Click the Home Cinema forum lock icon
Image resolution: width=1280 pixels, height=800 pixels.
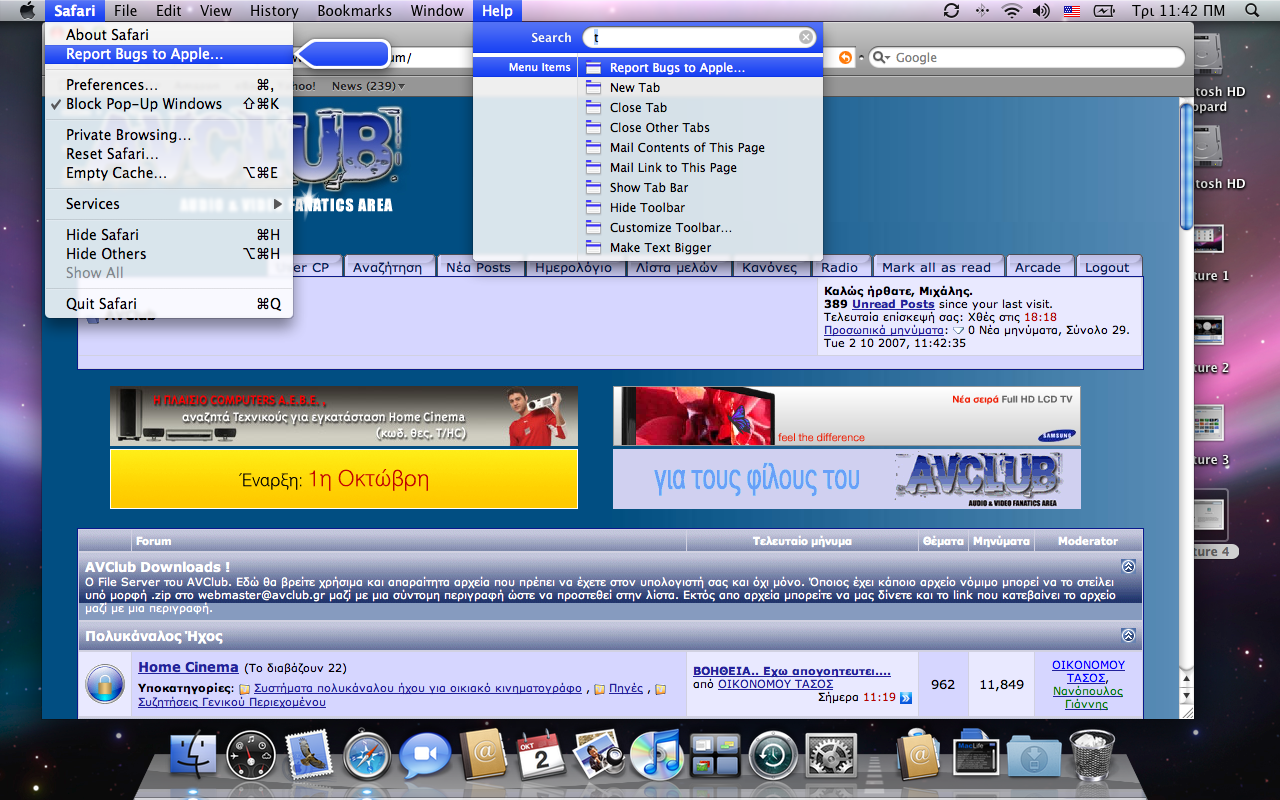105,684
